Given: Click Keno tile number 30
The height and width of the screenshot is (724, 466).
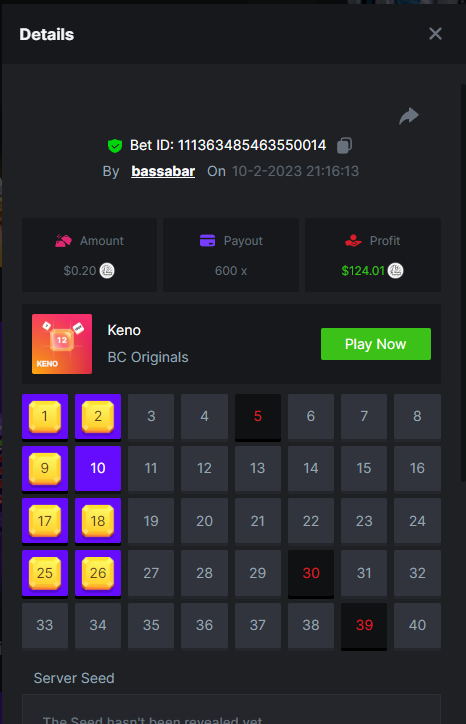Looking at the screenshot, I should 311,573.
